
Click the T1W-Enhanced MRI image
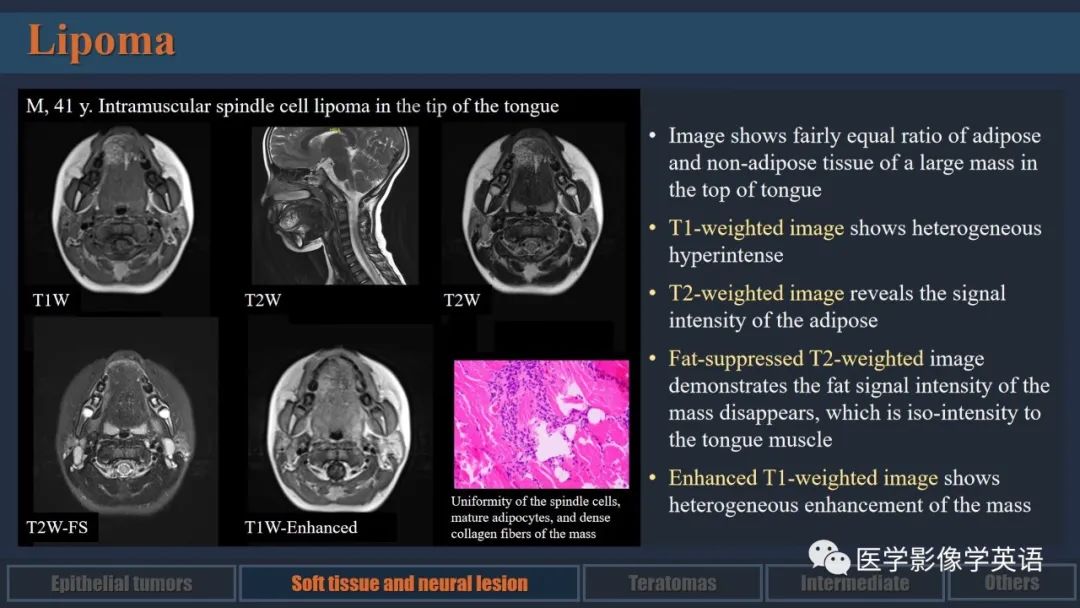pos(338,429)
